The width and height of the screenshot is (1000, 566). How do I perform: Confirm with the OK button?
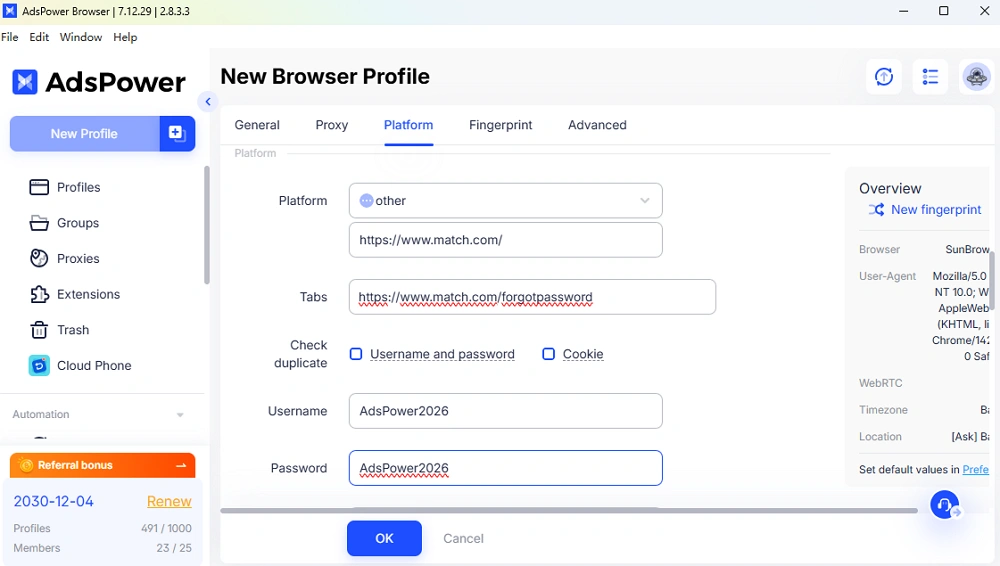[385, 538]
